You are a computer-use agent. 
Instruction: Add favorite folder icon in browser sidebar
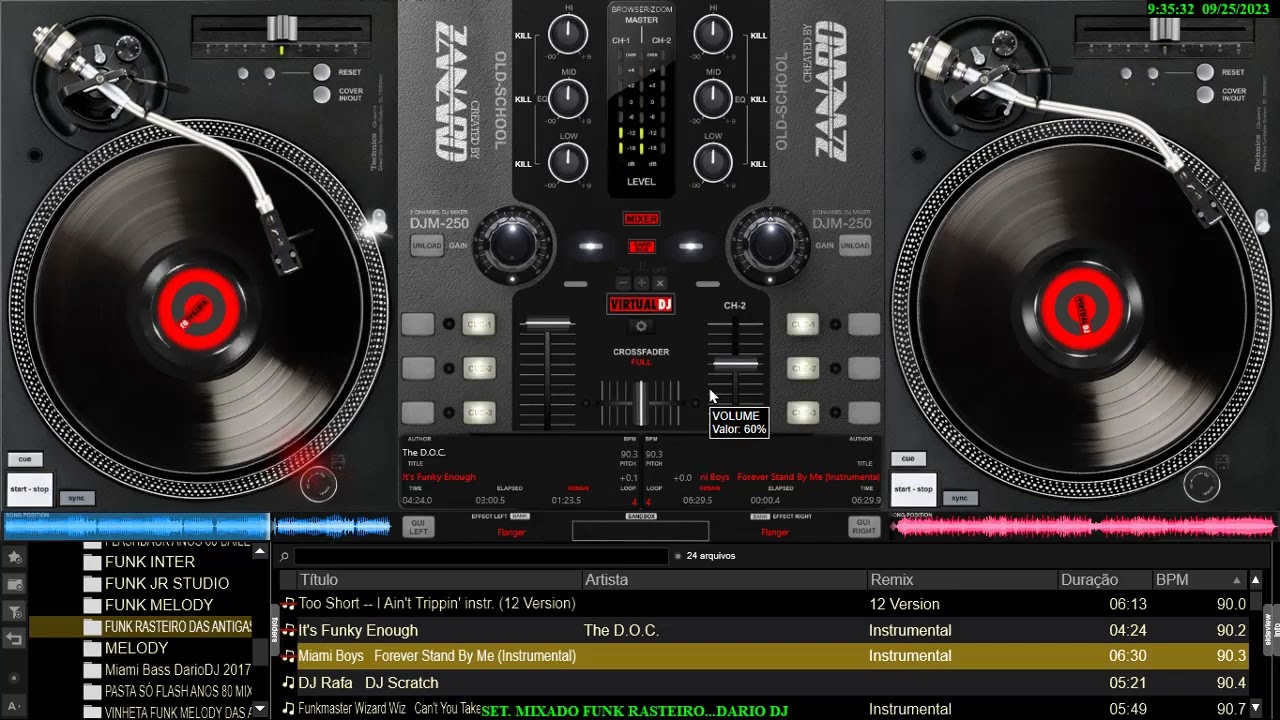click(15, 557)
